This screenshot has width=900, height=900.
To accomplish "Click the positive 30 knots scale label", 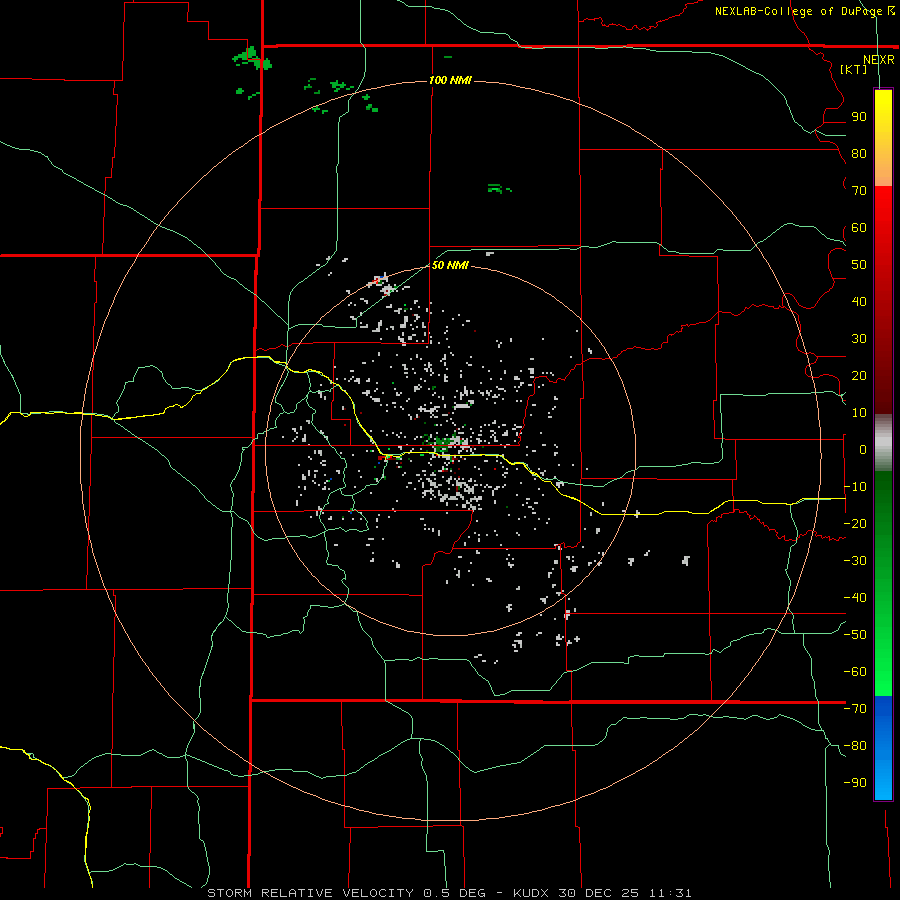I will click(x=859, y=339).
